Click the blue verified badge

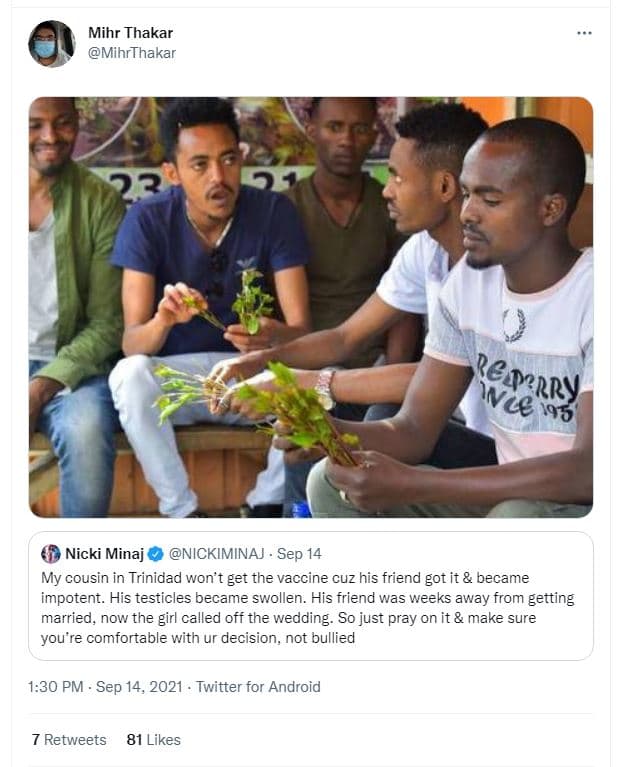pyautogui.click(x=155, y=553)
